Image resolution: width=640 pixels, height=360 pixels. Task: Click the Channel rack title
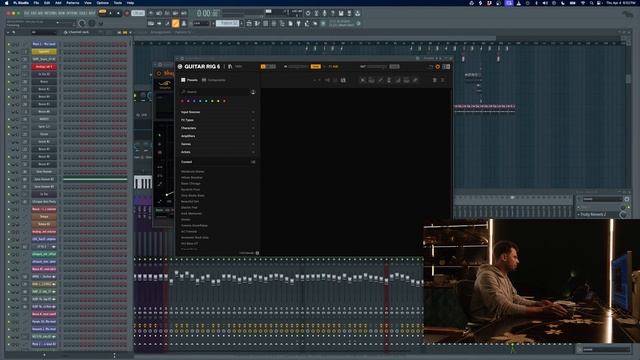78,32
